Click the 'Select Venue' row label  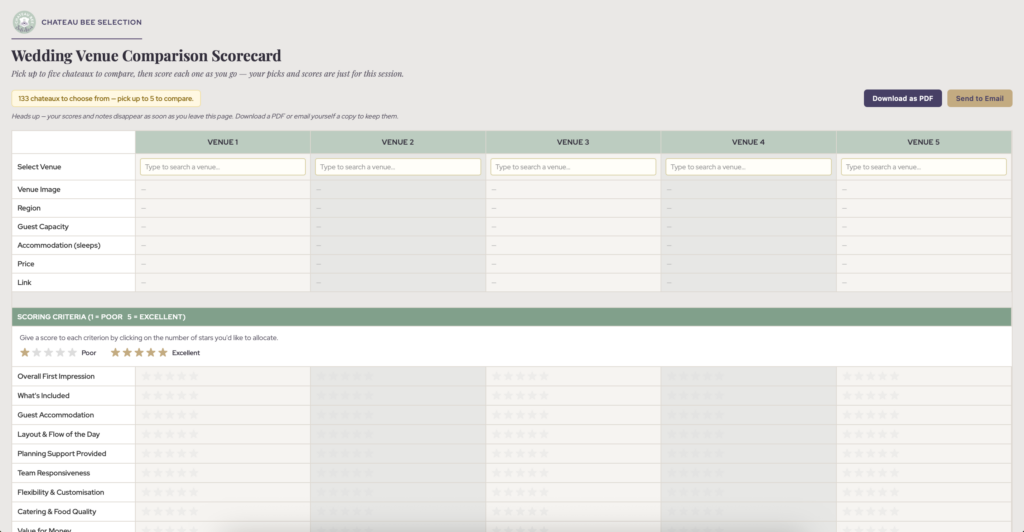click(39, 167)
